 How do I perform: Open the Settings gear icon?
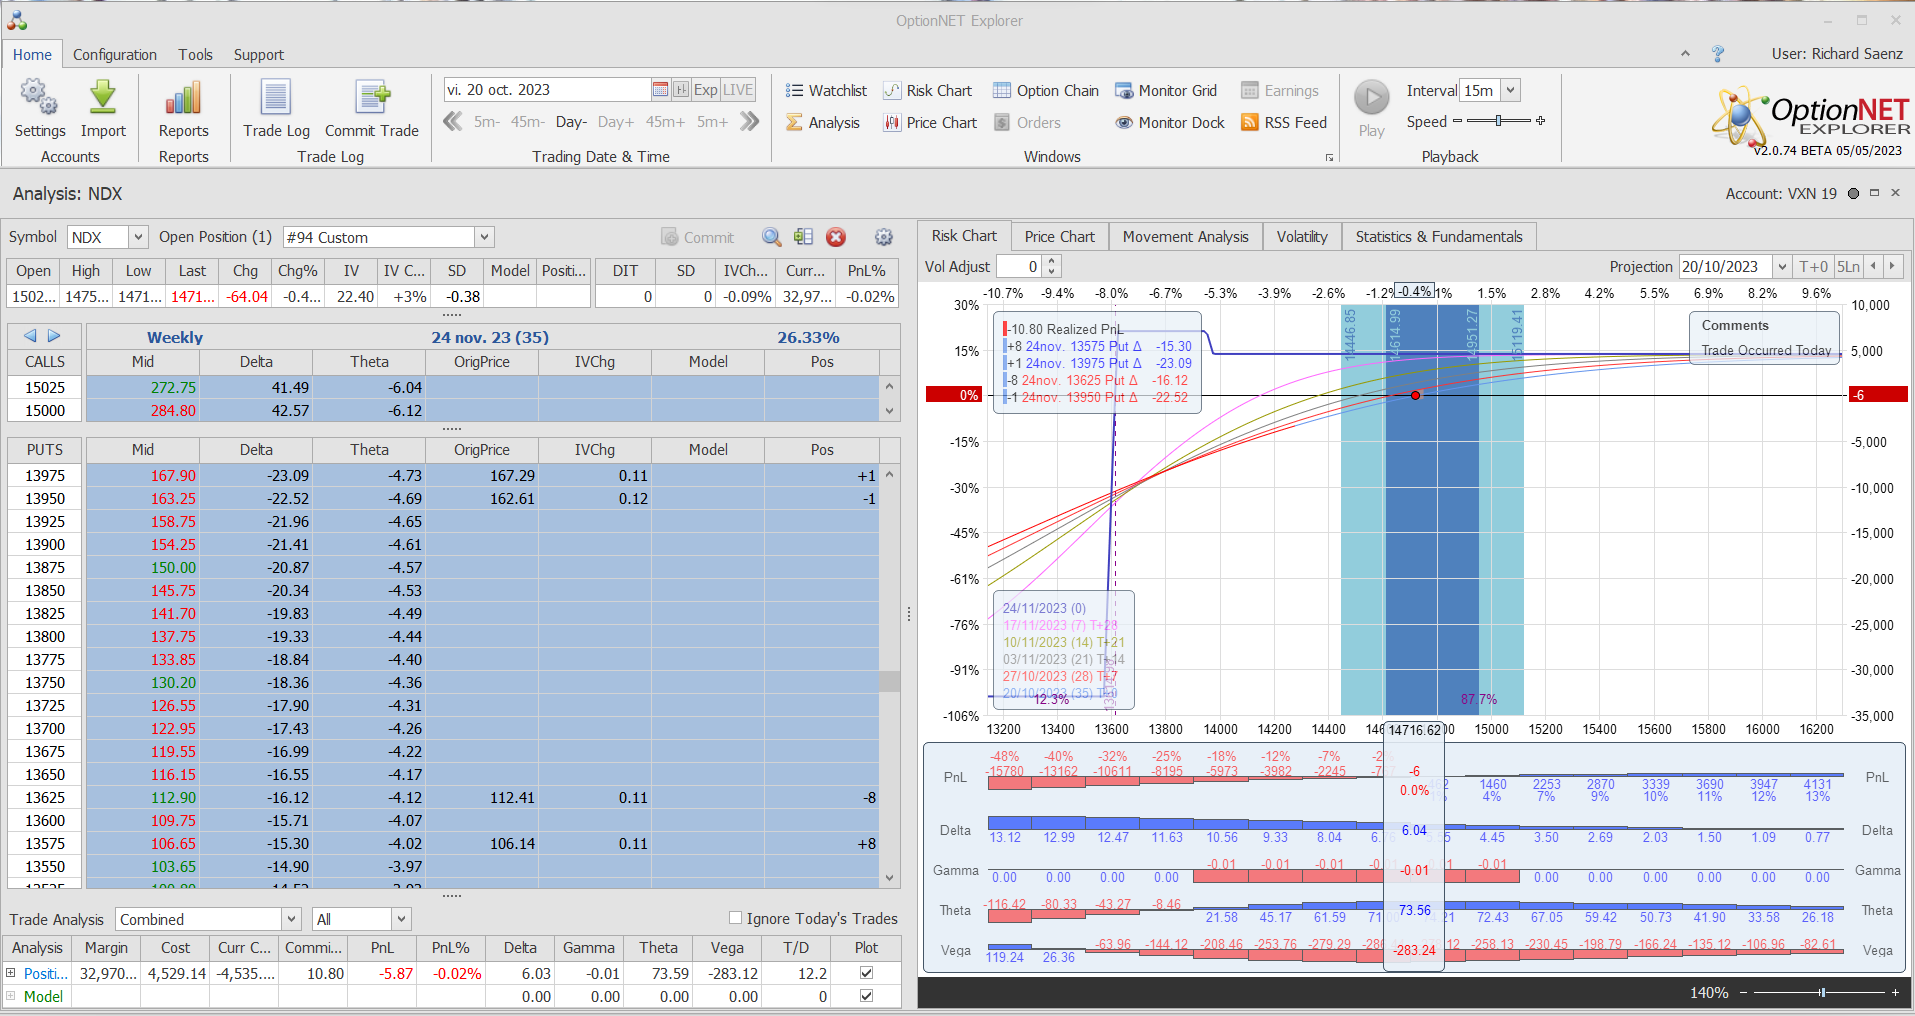click(39, 98)
